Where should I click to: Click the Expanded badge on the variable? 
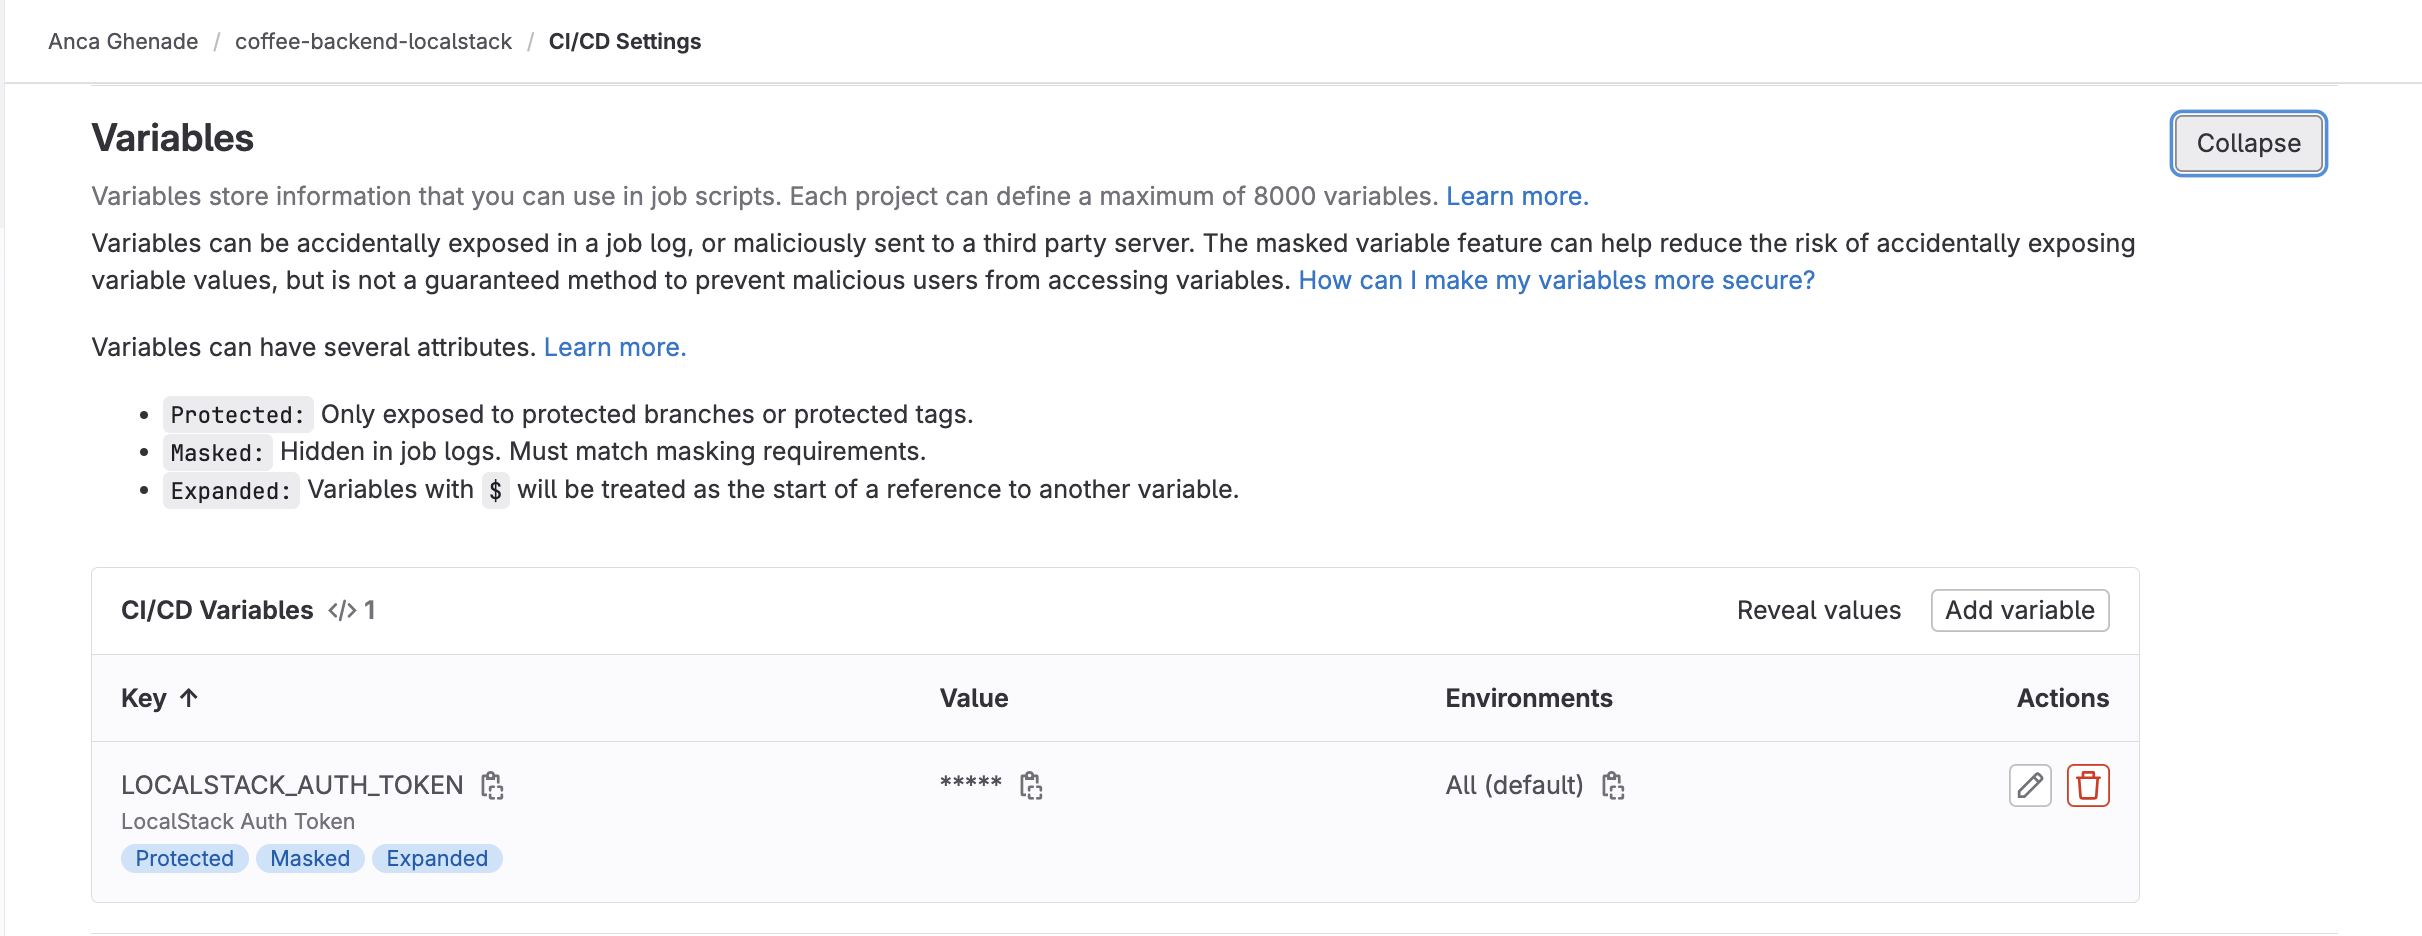click(437, 858)
